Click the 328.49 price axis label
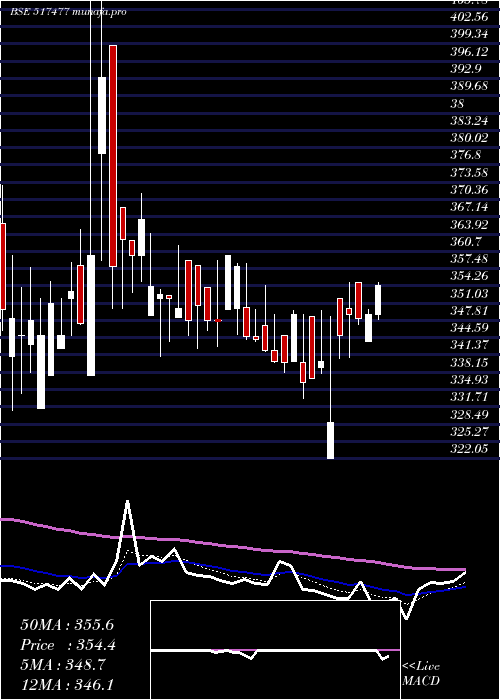This screenshot has width=500, height=700. click(469, 415)
